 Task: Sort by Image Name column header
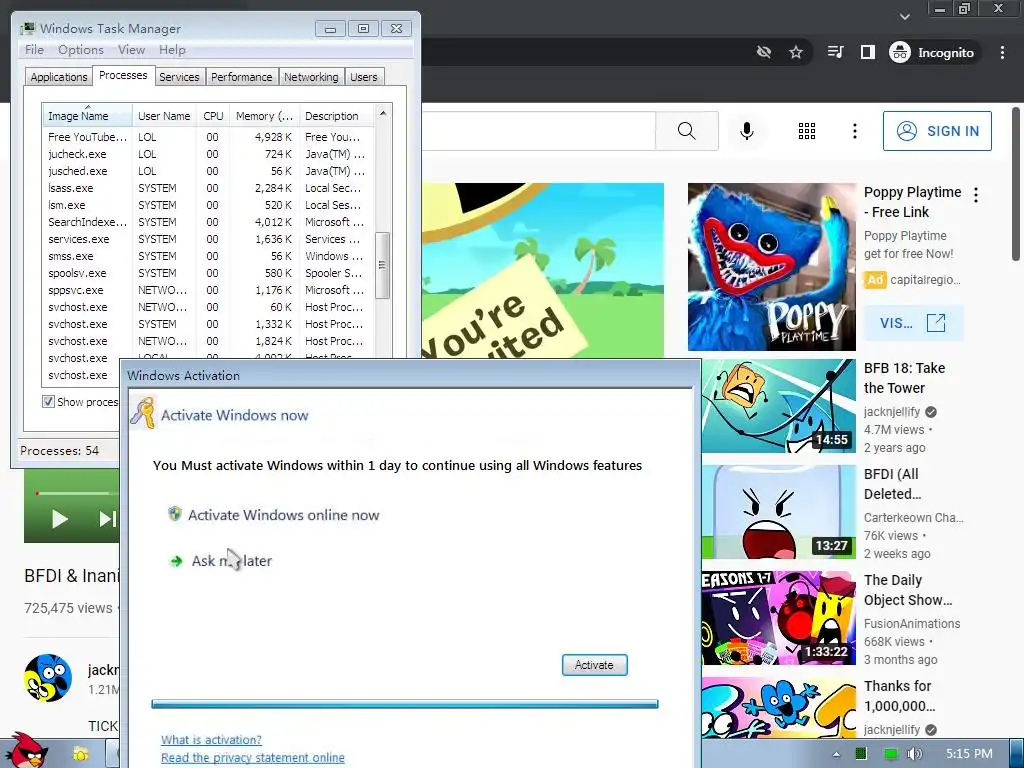87,116
